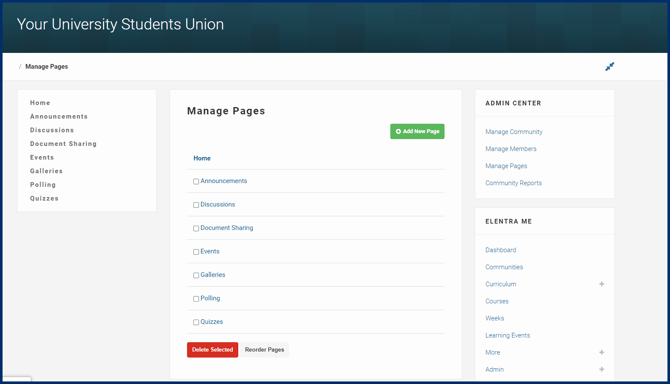The width and height of the screenshot is (670, 384).
Task: Go to Dashboard in Elentra ME
Action: (501, 250)
